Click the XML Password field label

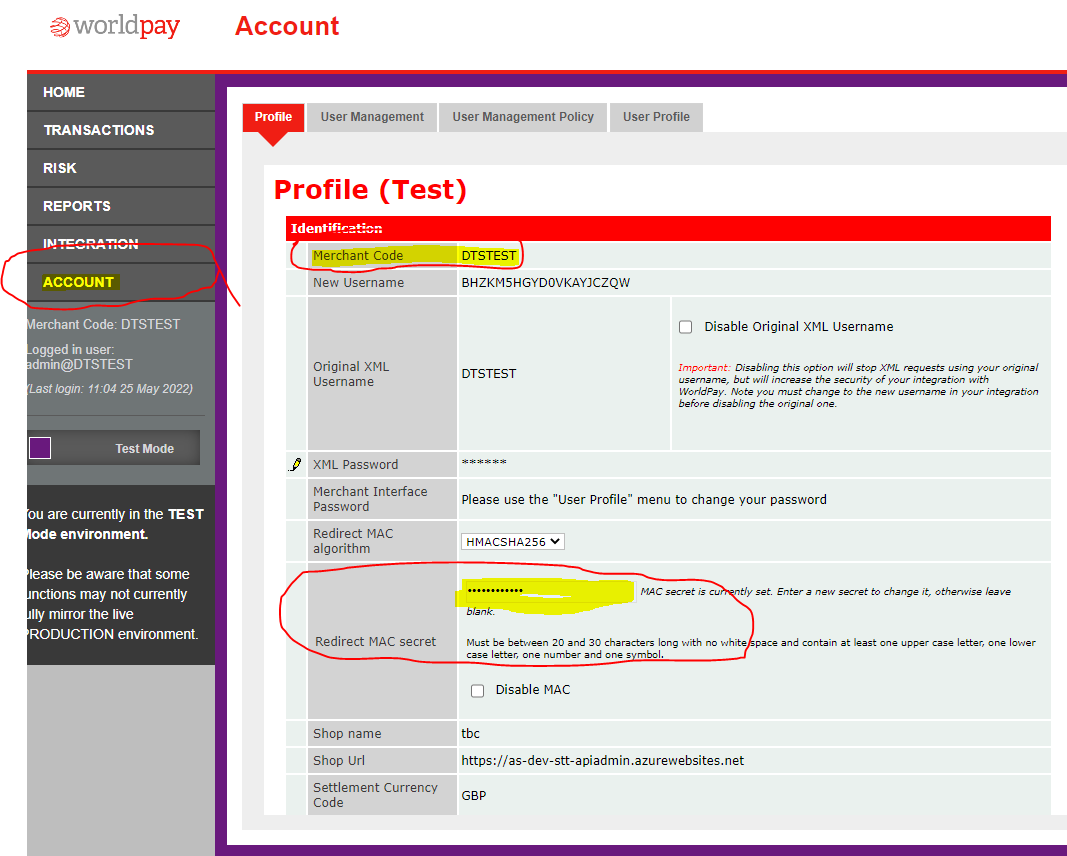[x=356, y=465]
